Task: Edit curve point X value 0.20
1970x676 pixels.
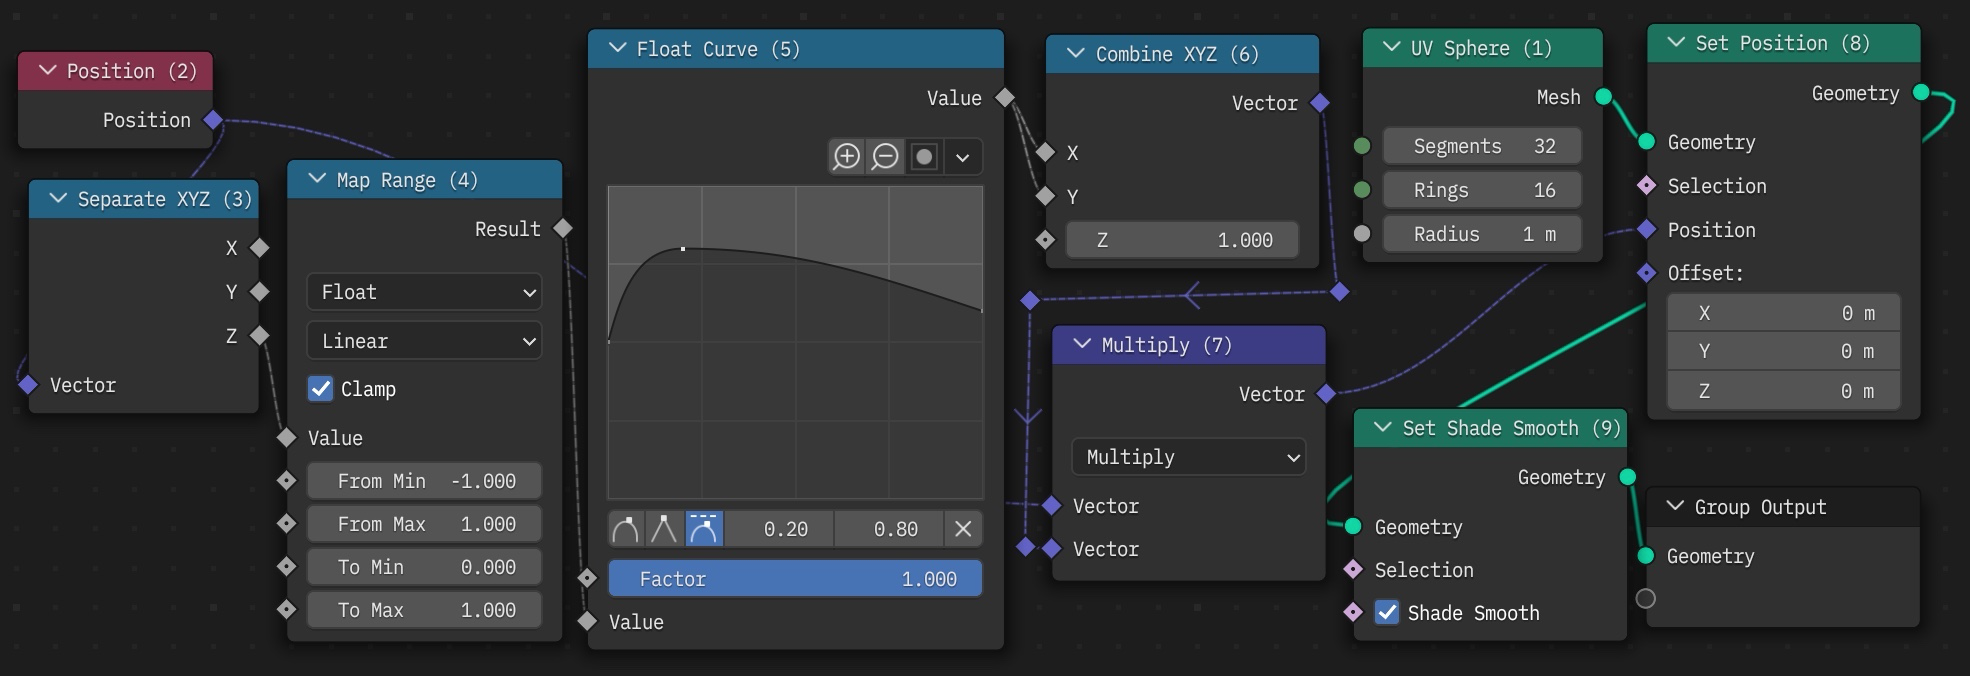Action: [779, 529]
